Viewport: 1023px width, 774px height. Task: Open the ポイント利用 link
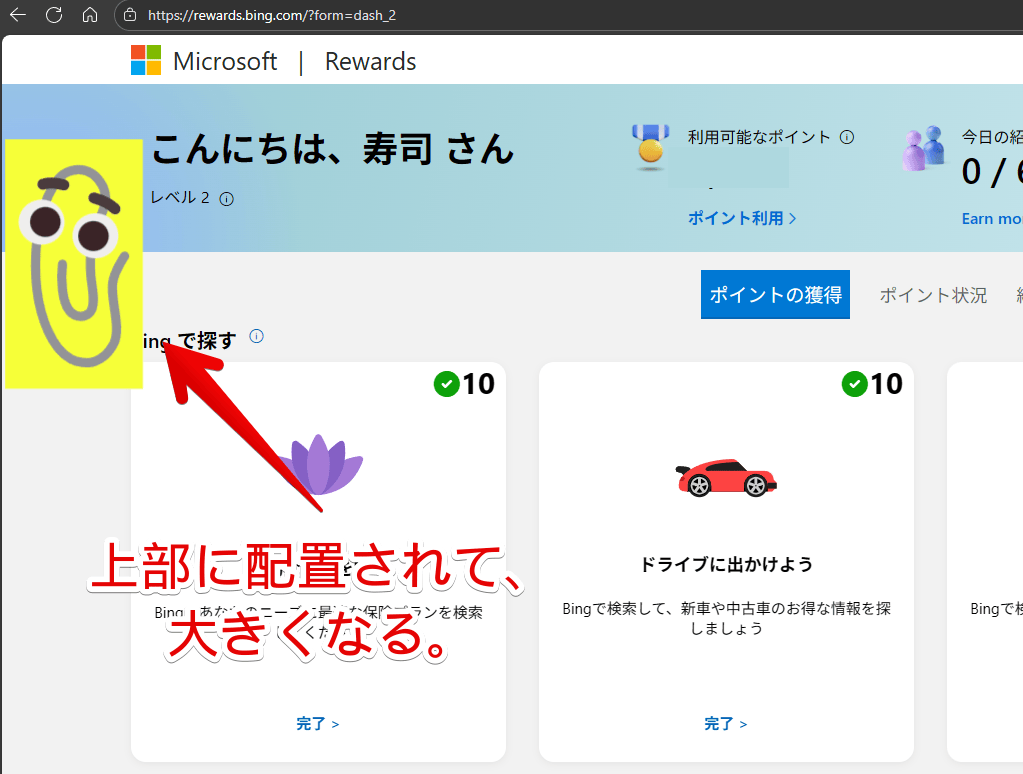click(x=741, y=218)
